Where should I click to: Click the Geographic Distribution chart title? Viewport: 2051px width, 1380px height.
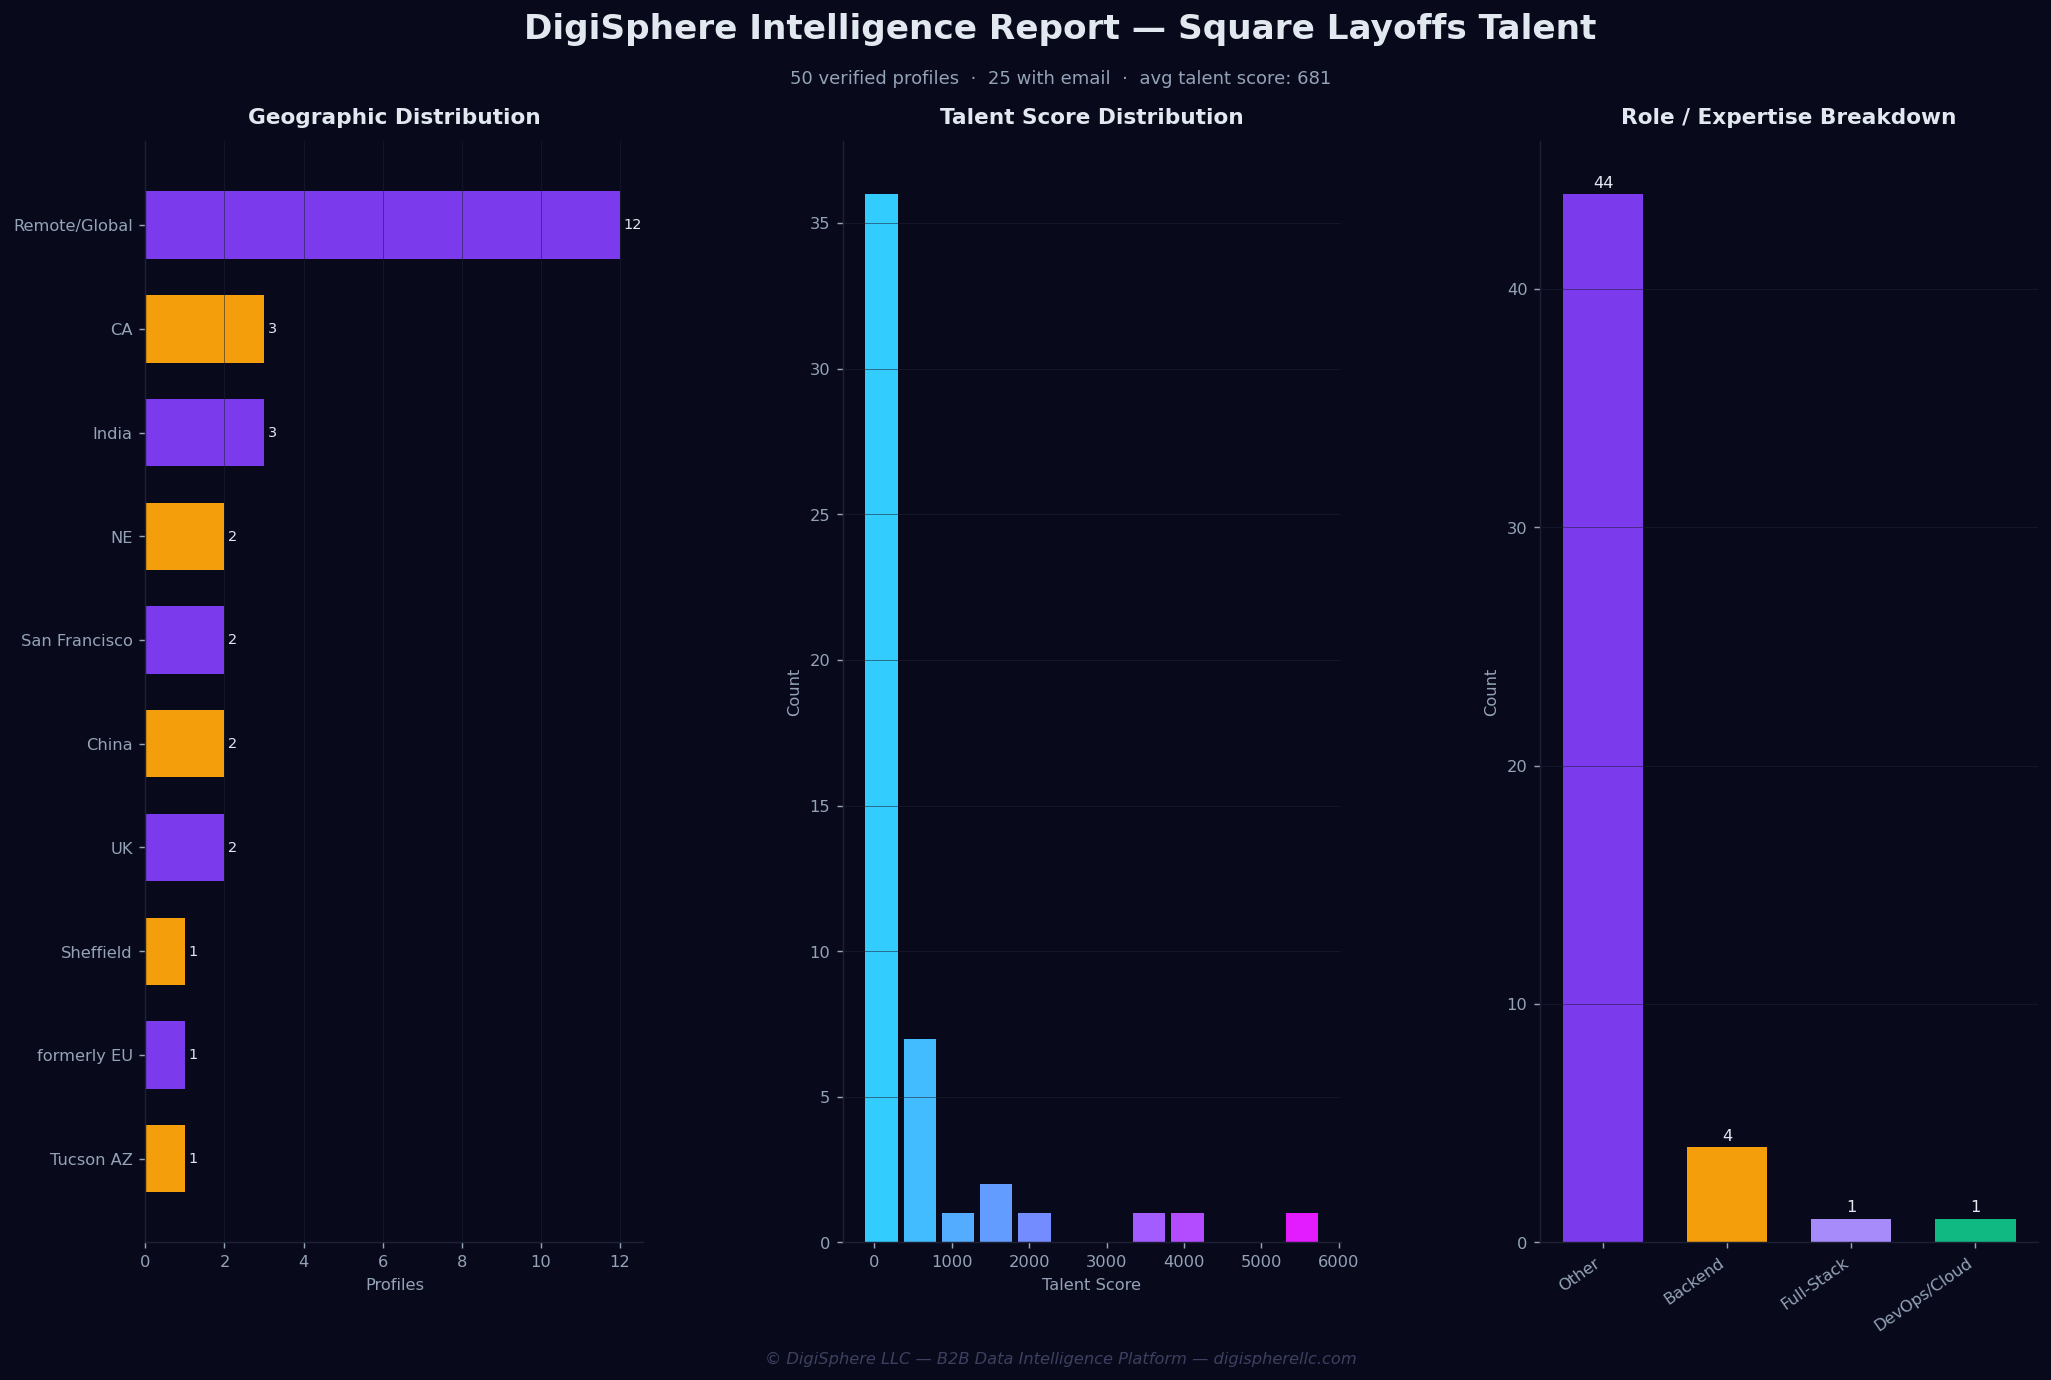[394, 117]
